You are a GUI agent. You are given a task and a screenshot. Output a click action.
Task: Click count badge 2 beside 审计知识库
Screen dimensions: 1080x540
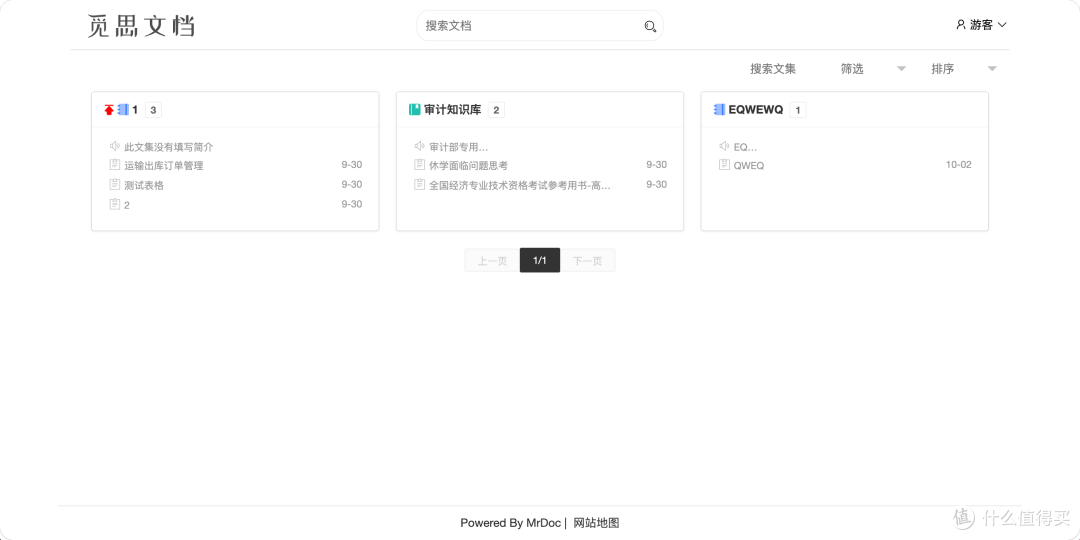(496, 110)
